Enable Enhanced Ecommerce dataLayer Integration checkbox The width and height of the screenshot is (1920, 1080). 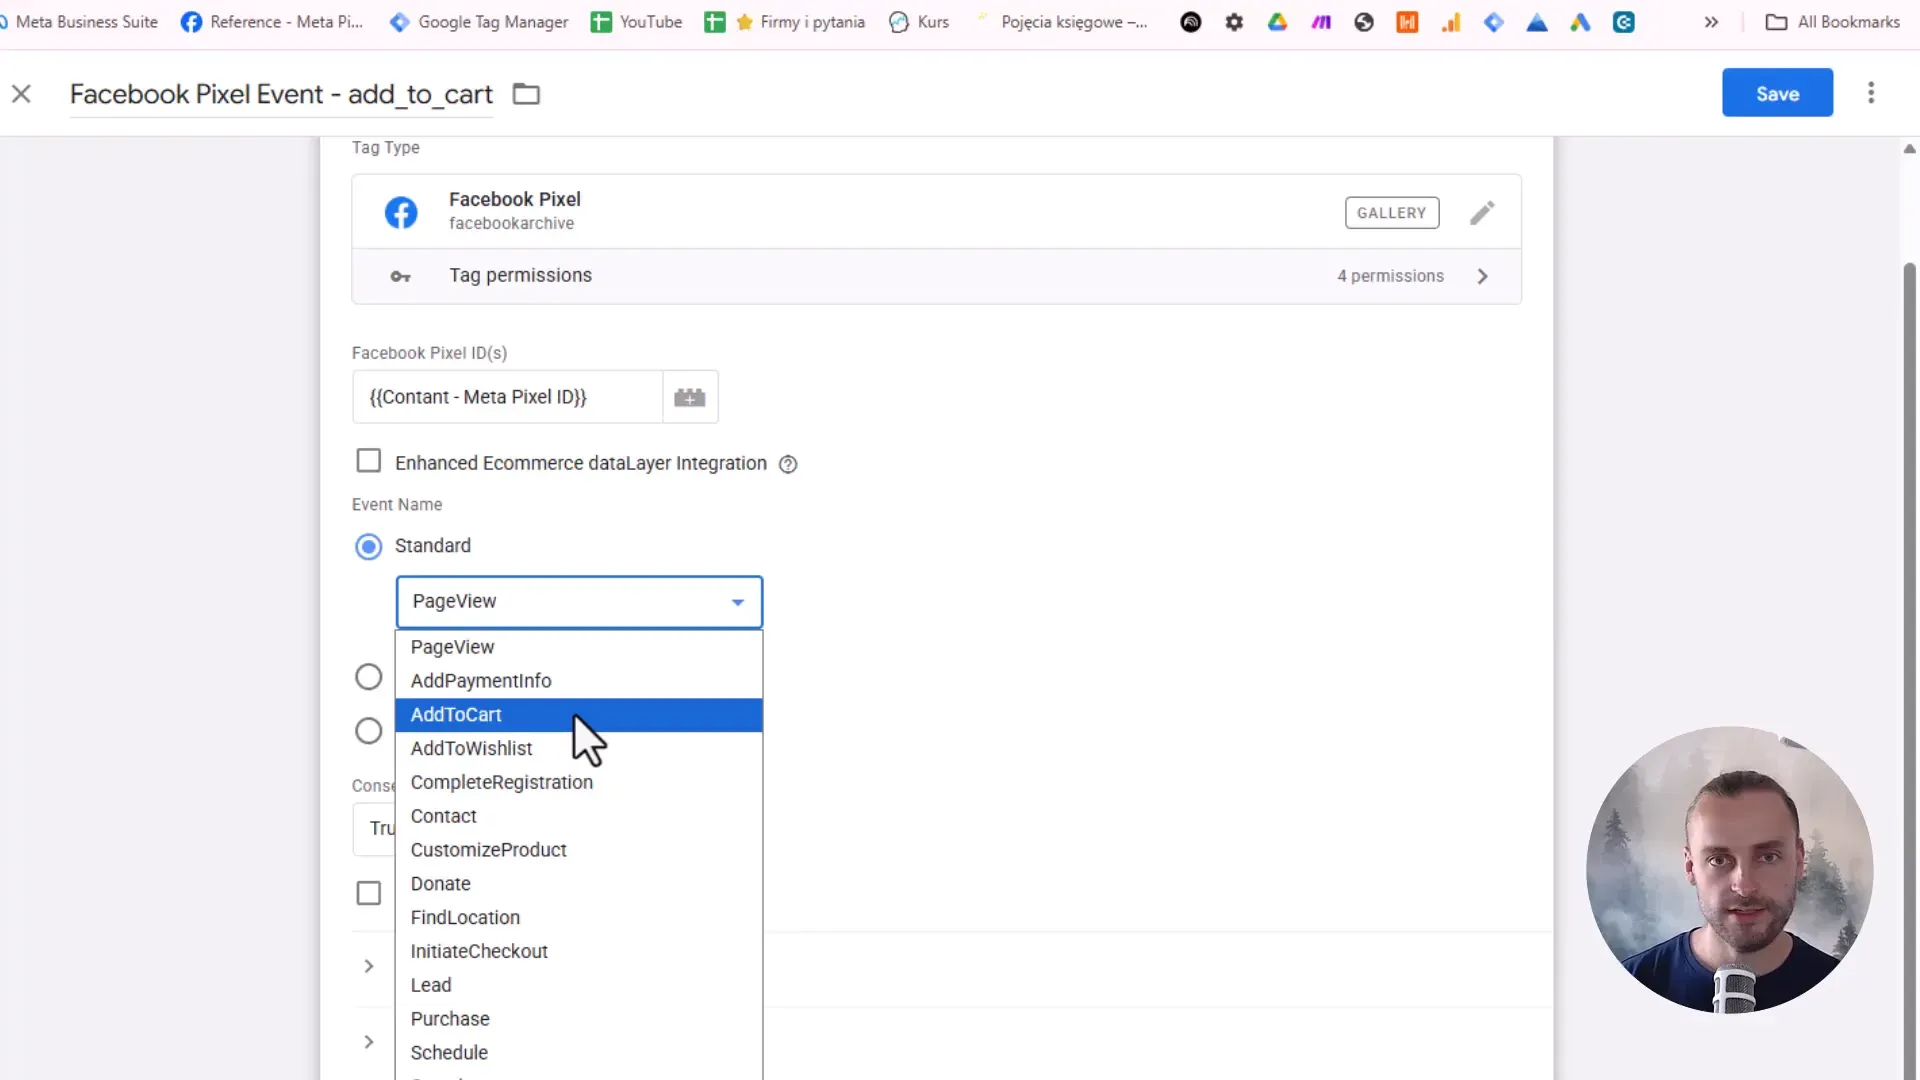click(x=369, y=461)
